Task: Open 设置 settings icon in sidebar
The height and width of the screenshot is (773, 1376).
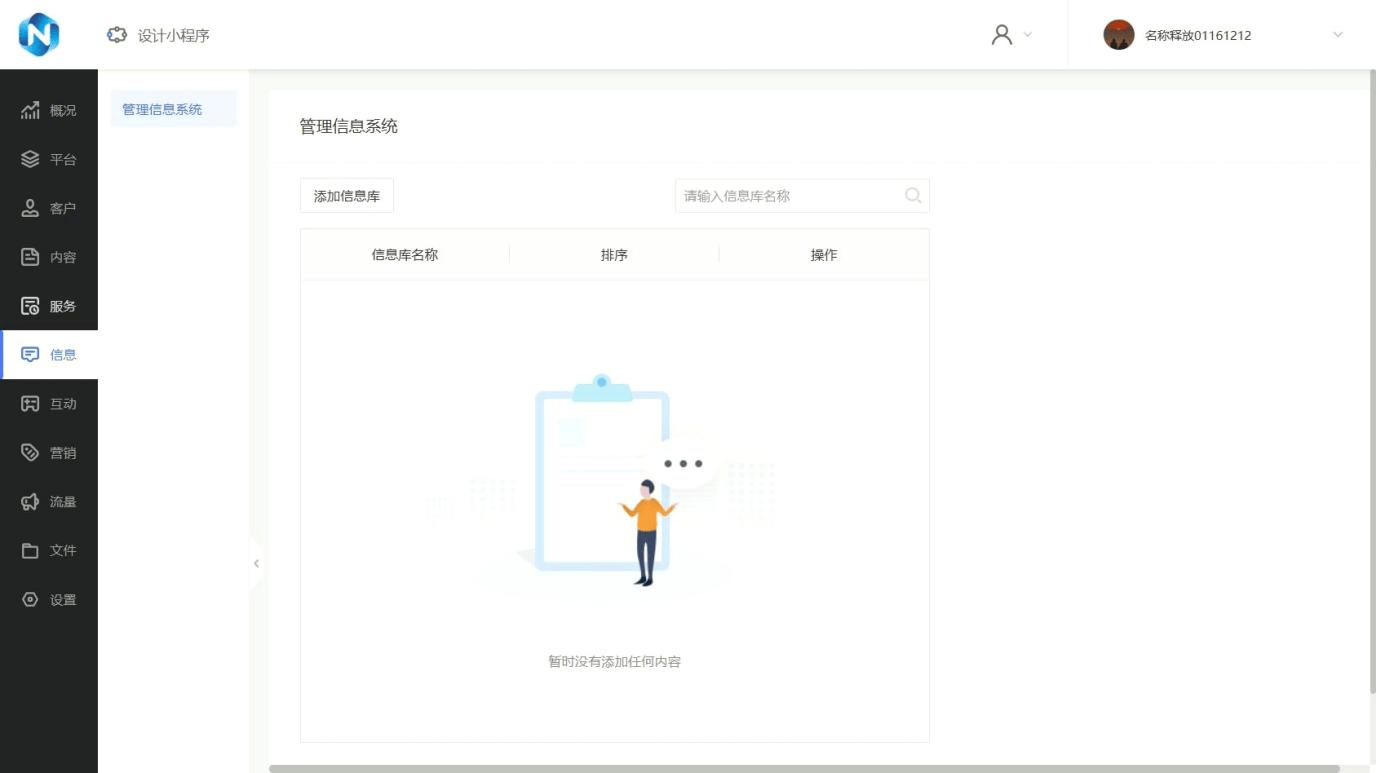Action: click(30, 600)
